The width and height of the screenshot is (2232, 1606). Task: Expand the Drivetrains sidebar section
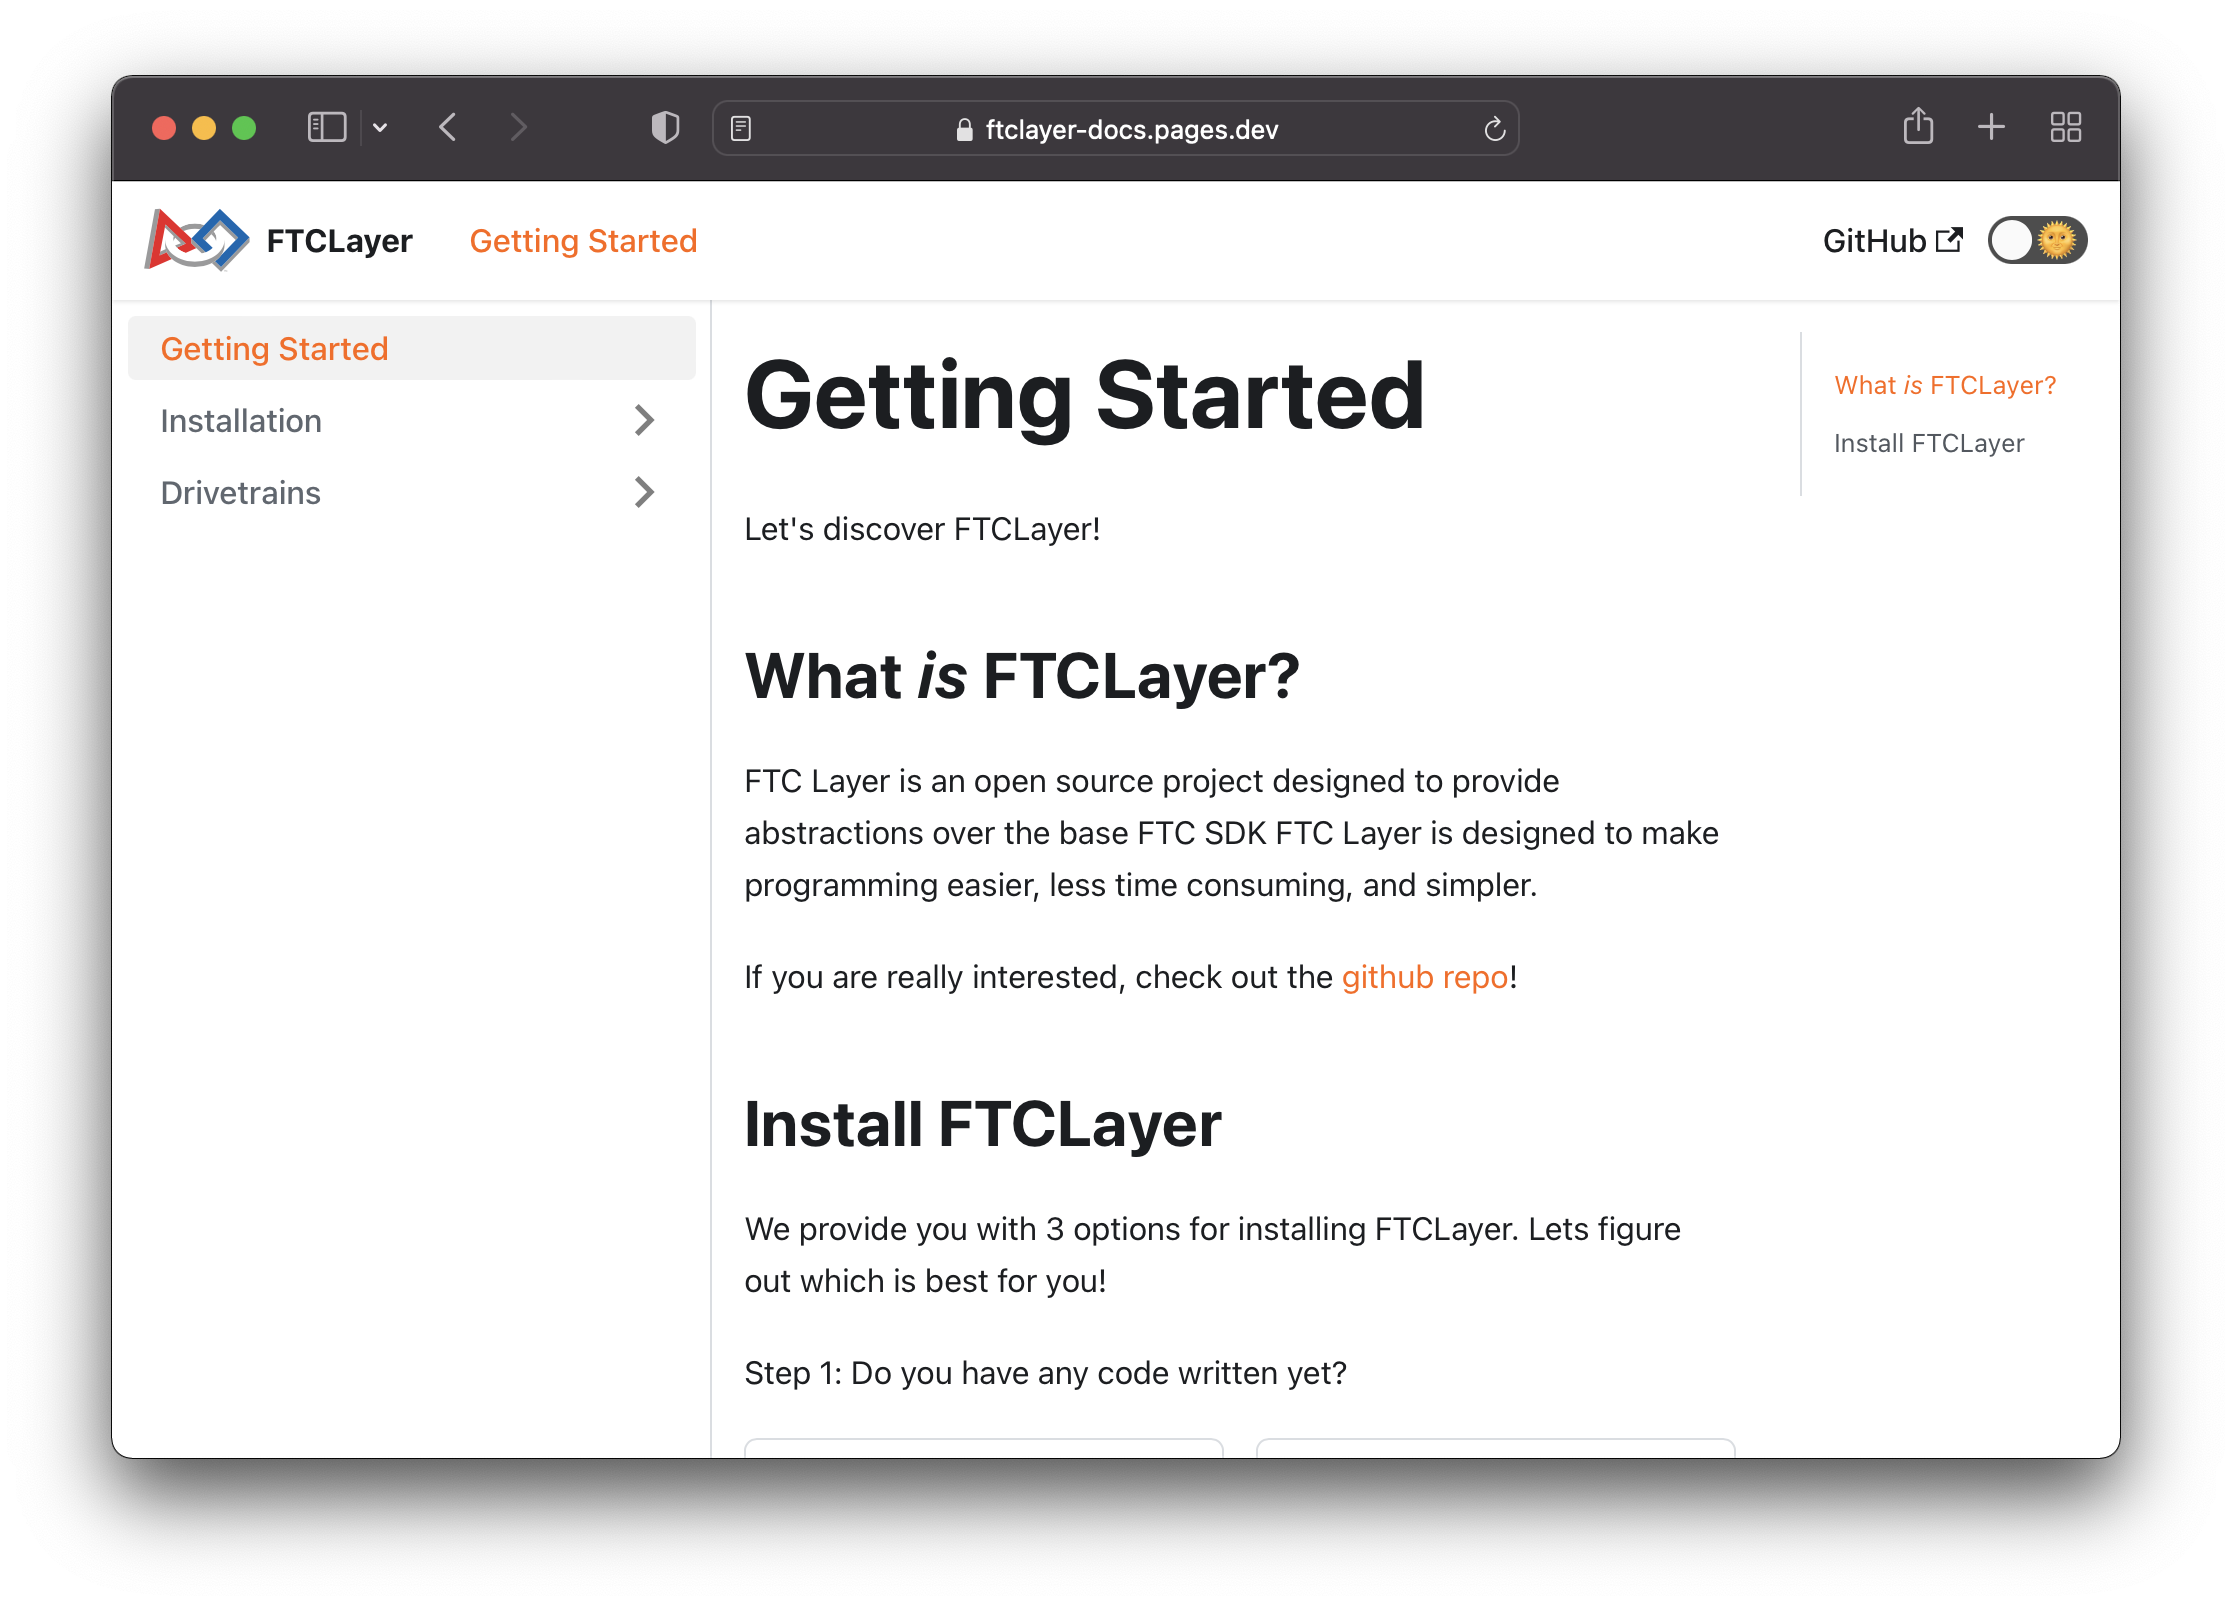pos(644,492)
